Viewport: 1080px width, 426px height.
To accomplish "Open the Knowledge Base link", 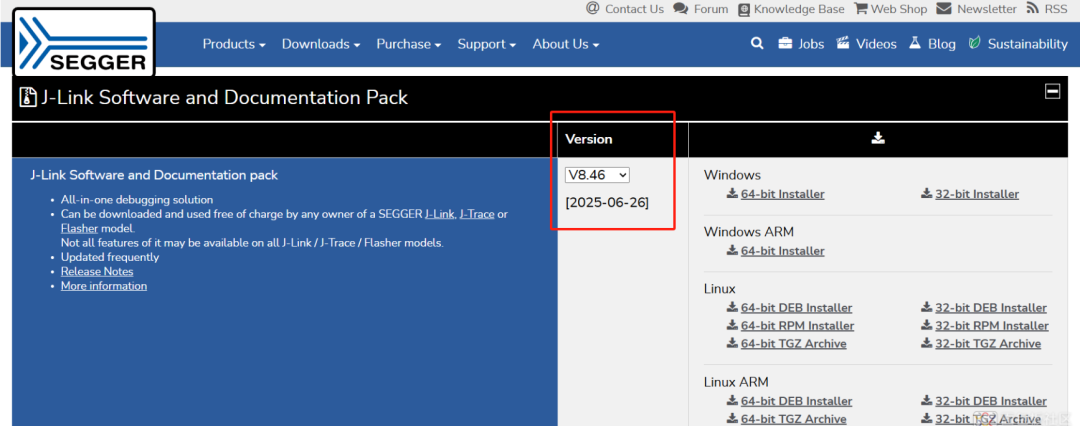I will [791, 9].
